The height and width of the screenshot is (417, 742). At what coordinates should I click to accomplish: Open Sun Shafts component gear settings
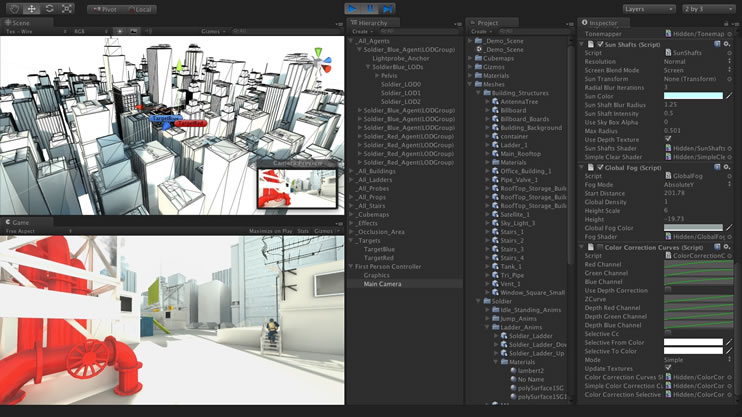(727, 44)
